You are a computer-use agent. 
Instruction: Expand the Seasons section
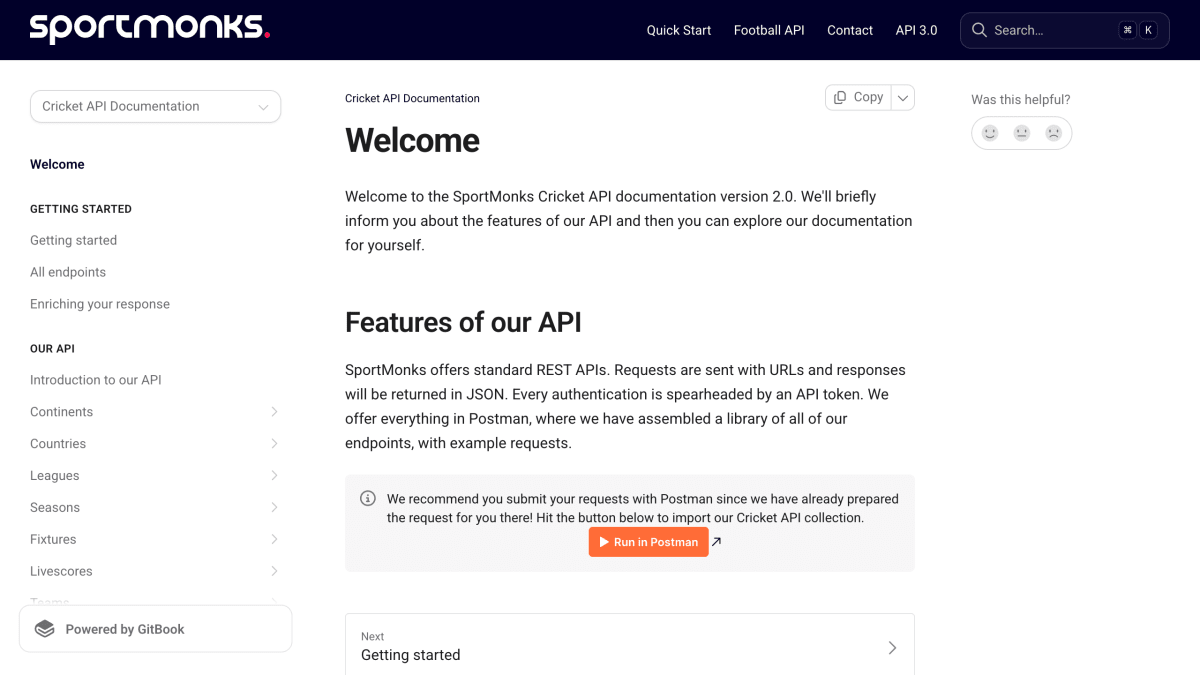click(274, 508)
